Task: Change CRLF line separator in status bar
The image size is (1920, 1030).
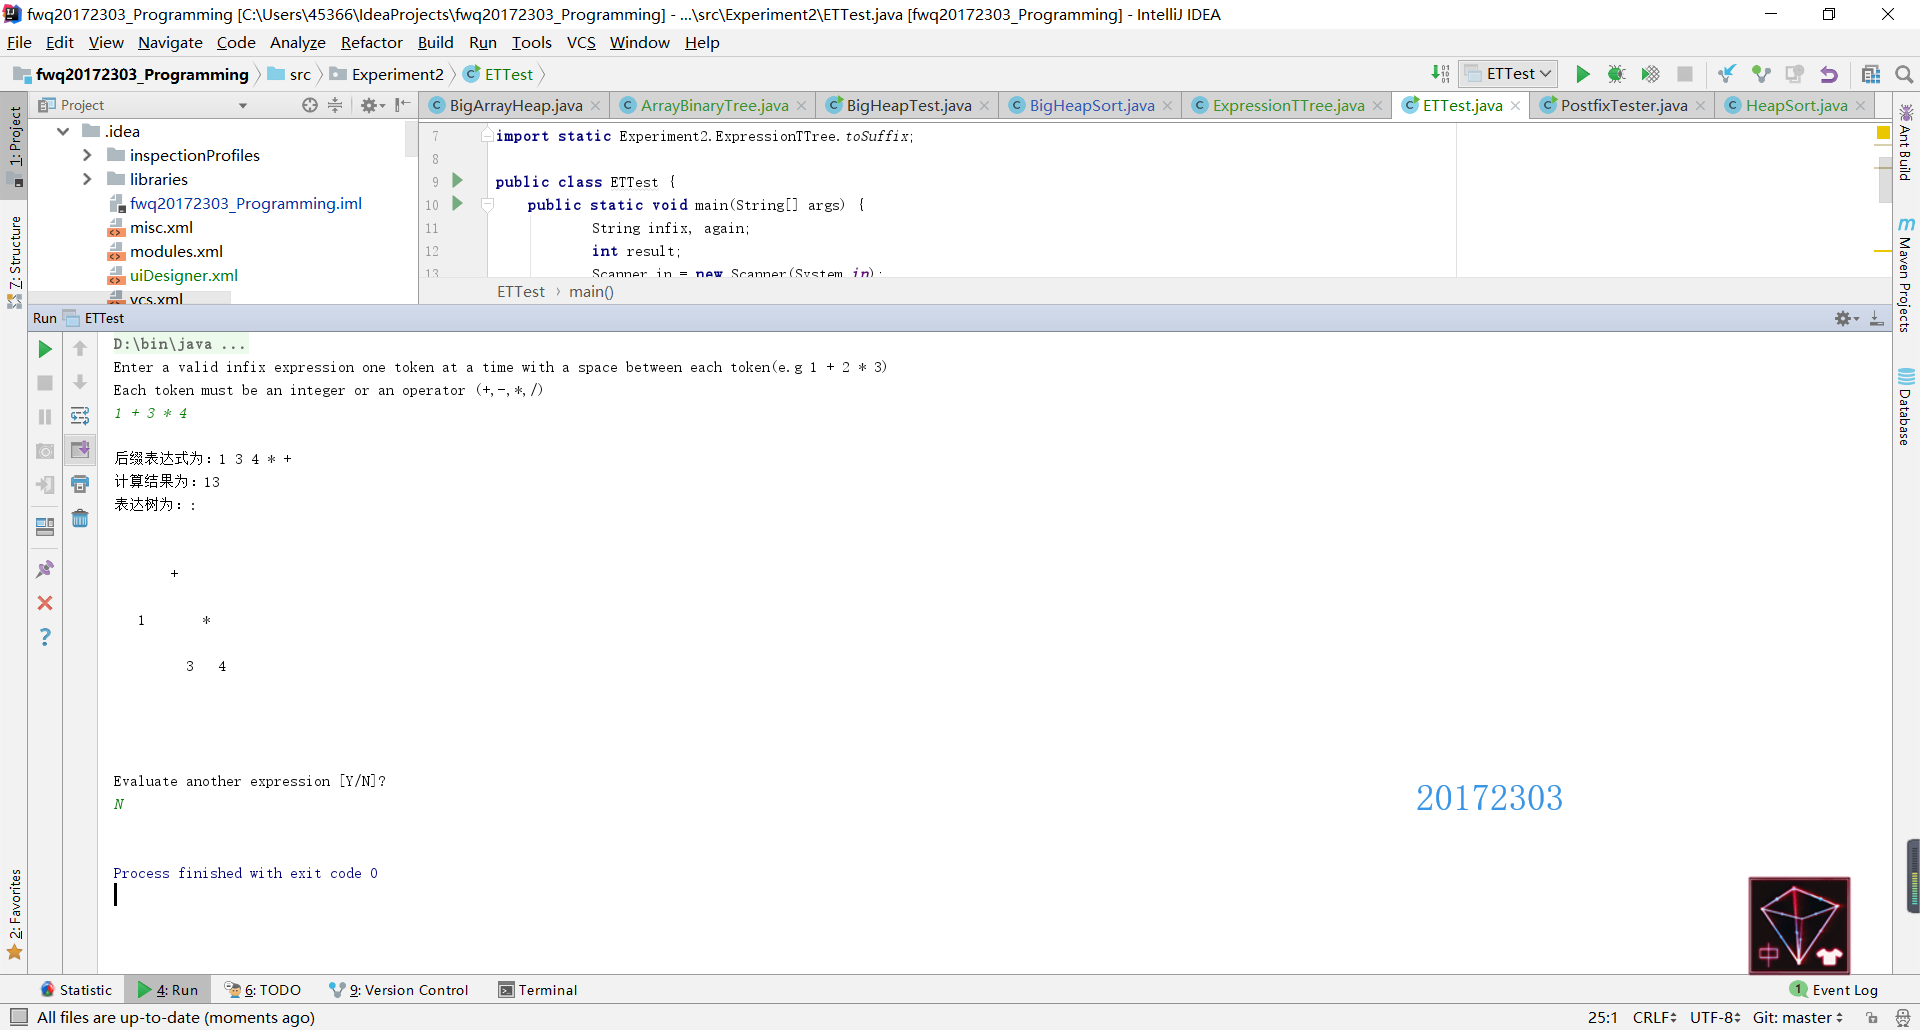Action: (x=1655, y=1017)
